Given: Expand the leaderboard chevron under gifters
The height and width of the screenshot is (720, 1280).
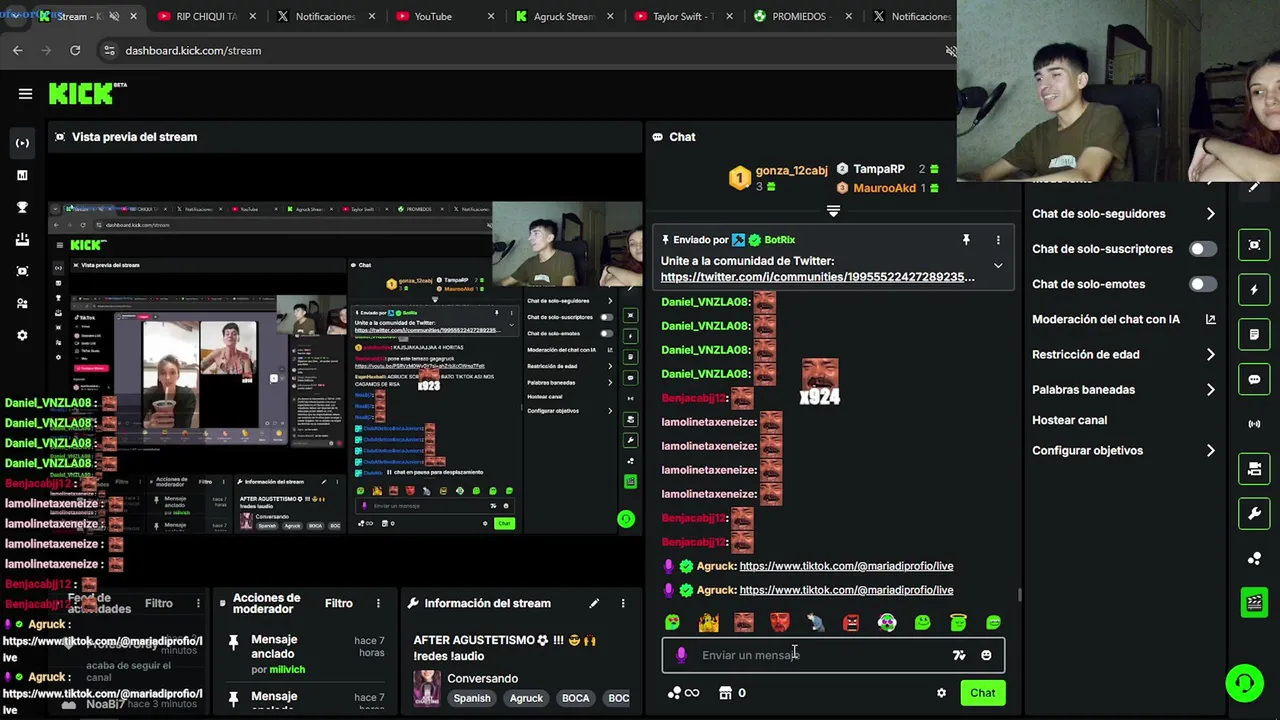Looking at the screenshot, I should pos(833,211).
